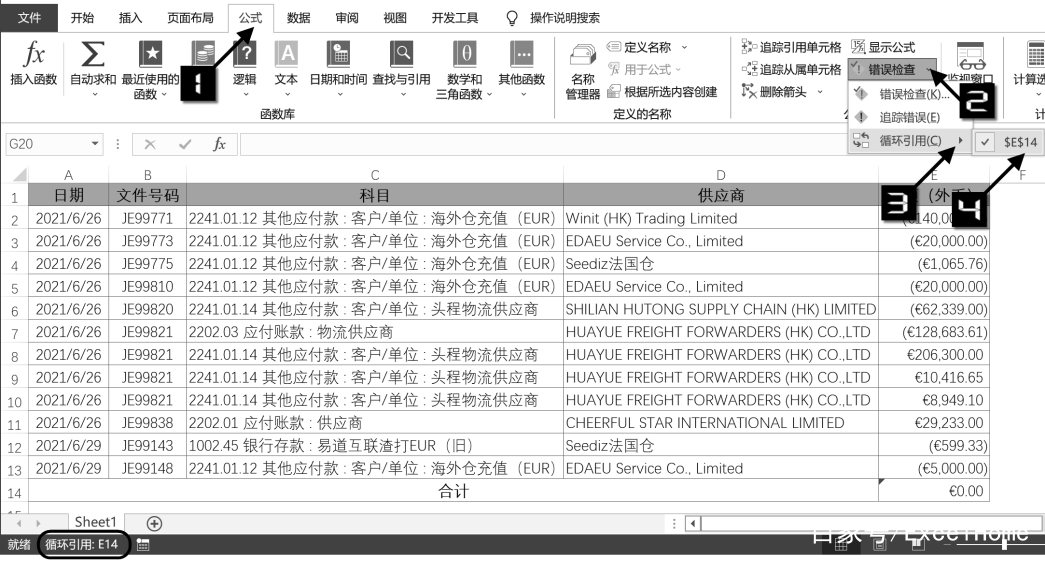Select column C header
The width and height of the screenshot is (1045, 561).
[375, 175]
